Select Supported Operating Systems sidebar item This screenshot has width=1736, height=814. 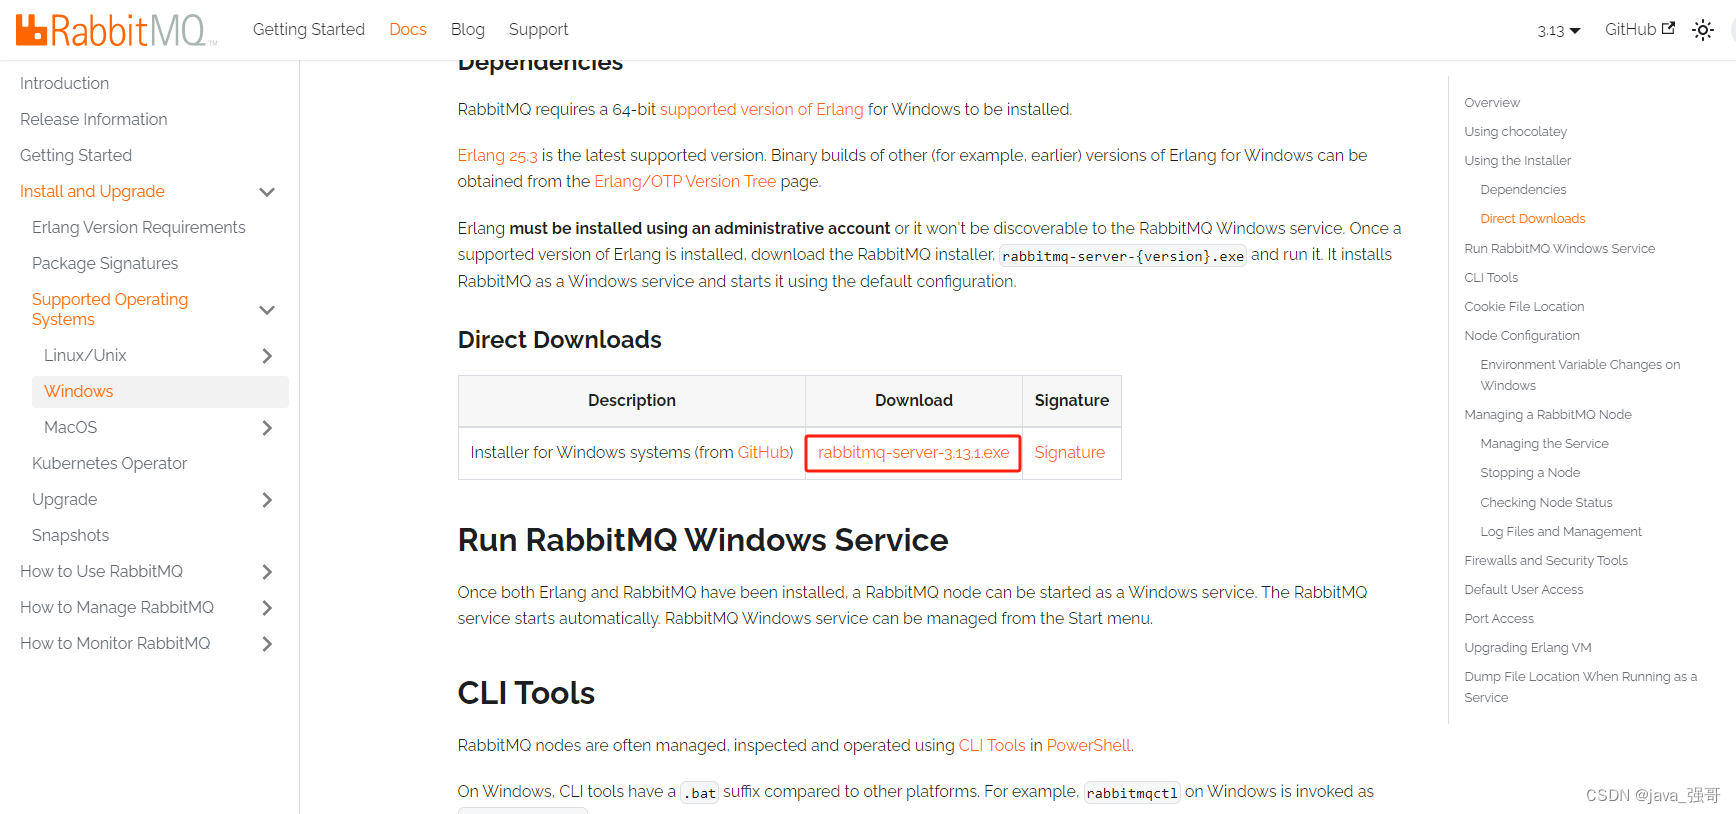(110, 309)
